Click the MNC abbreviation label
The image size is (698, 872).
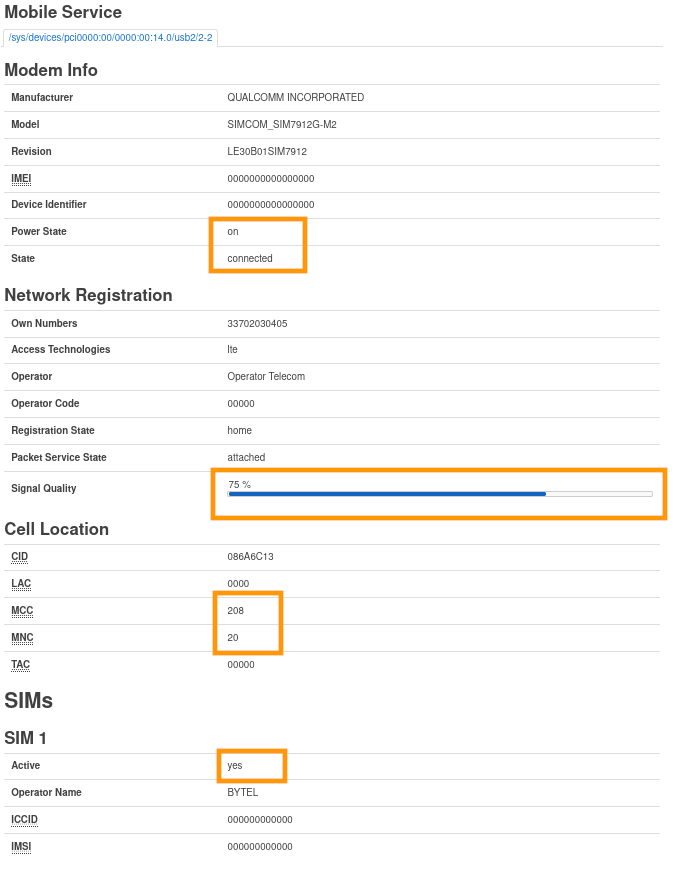[21, 637]
